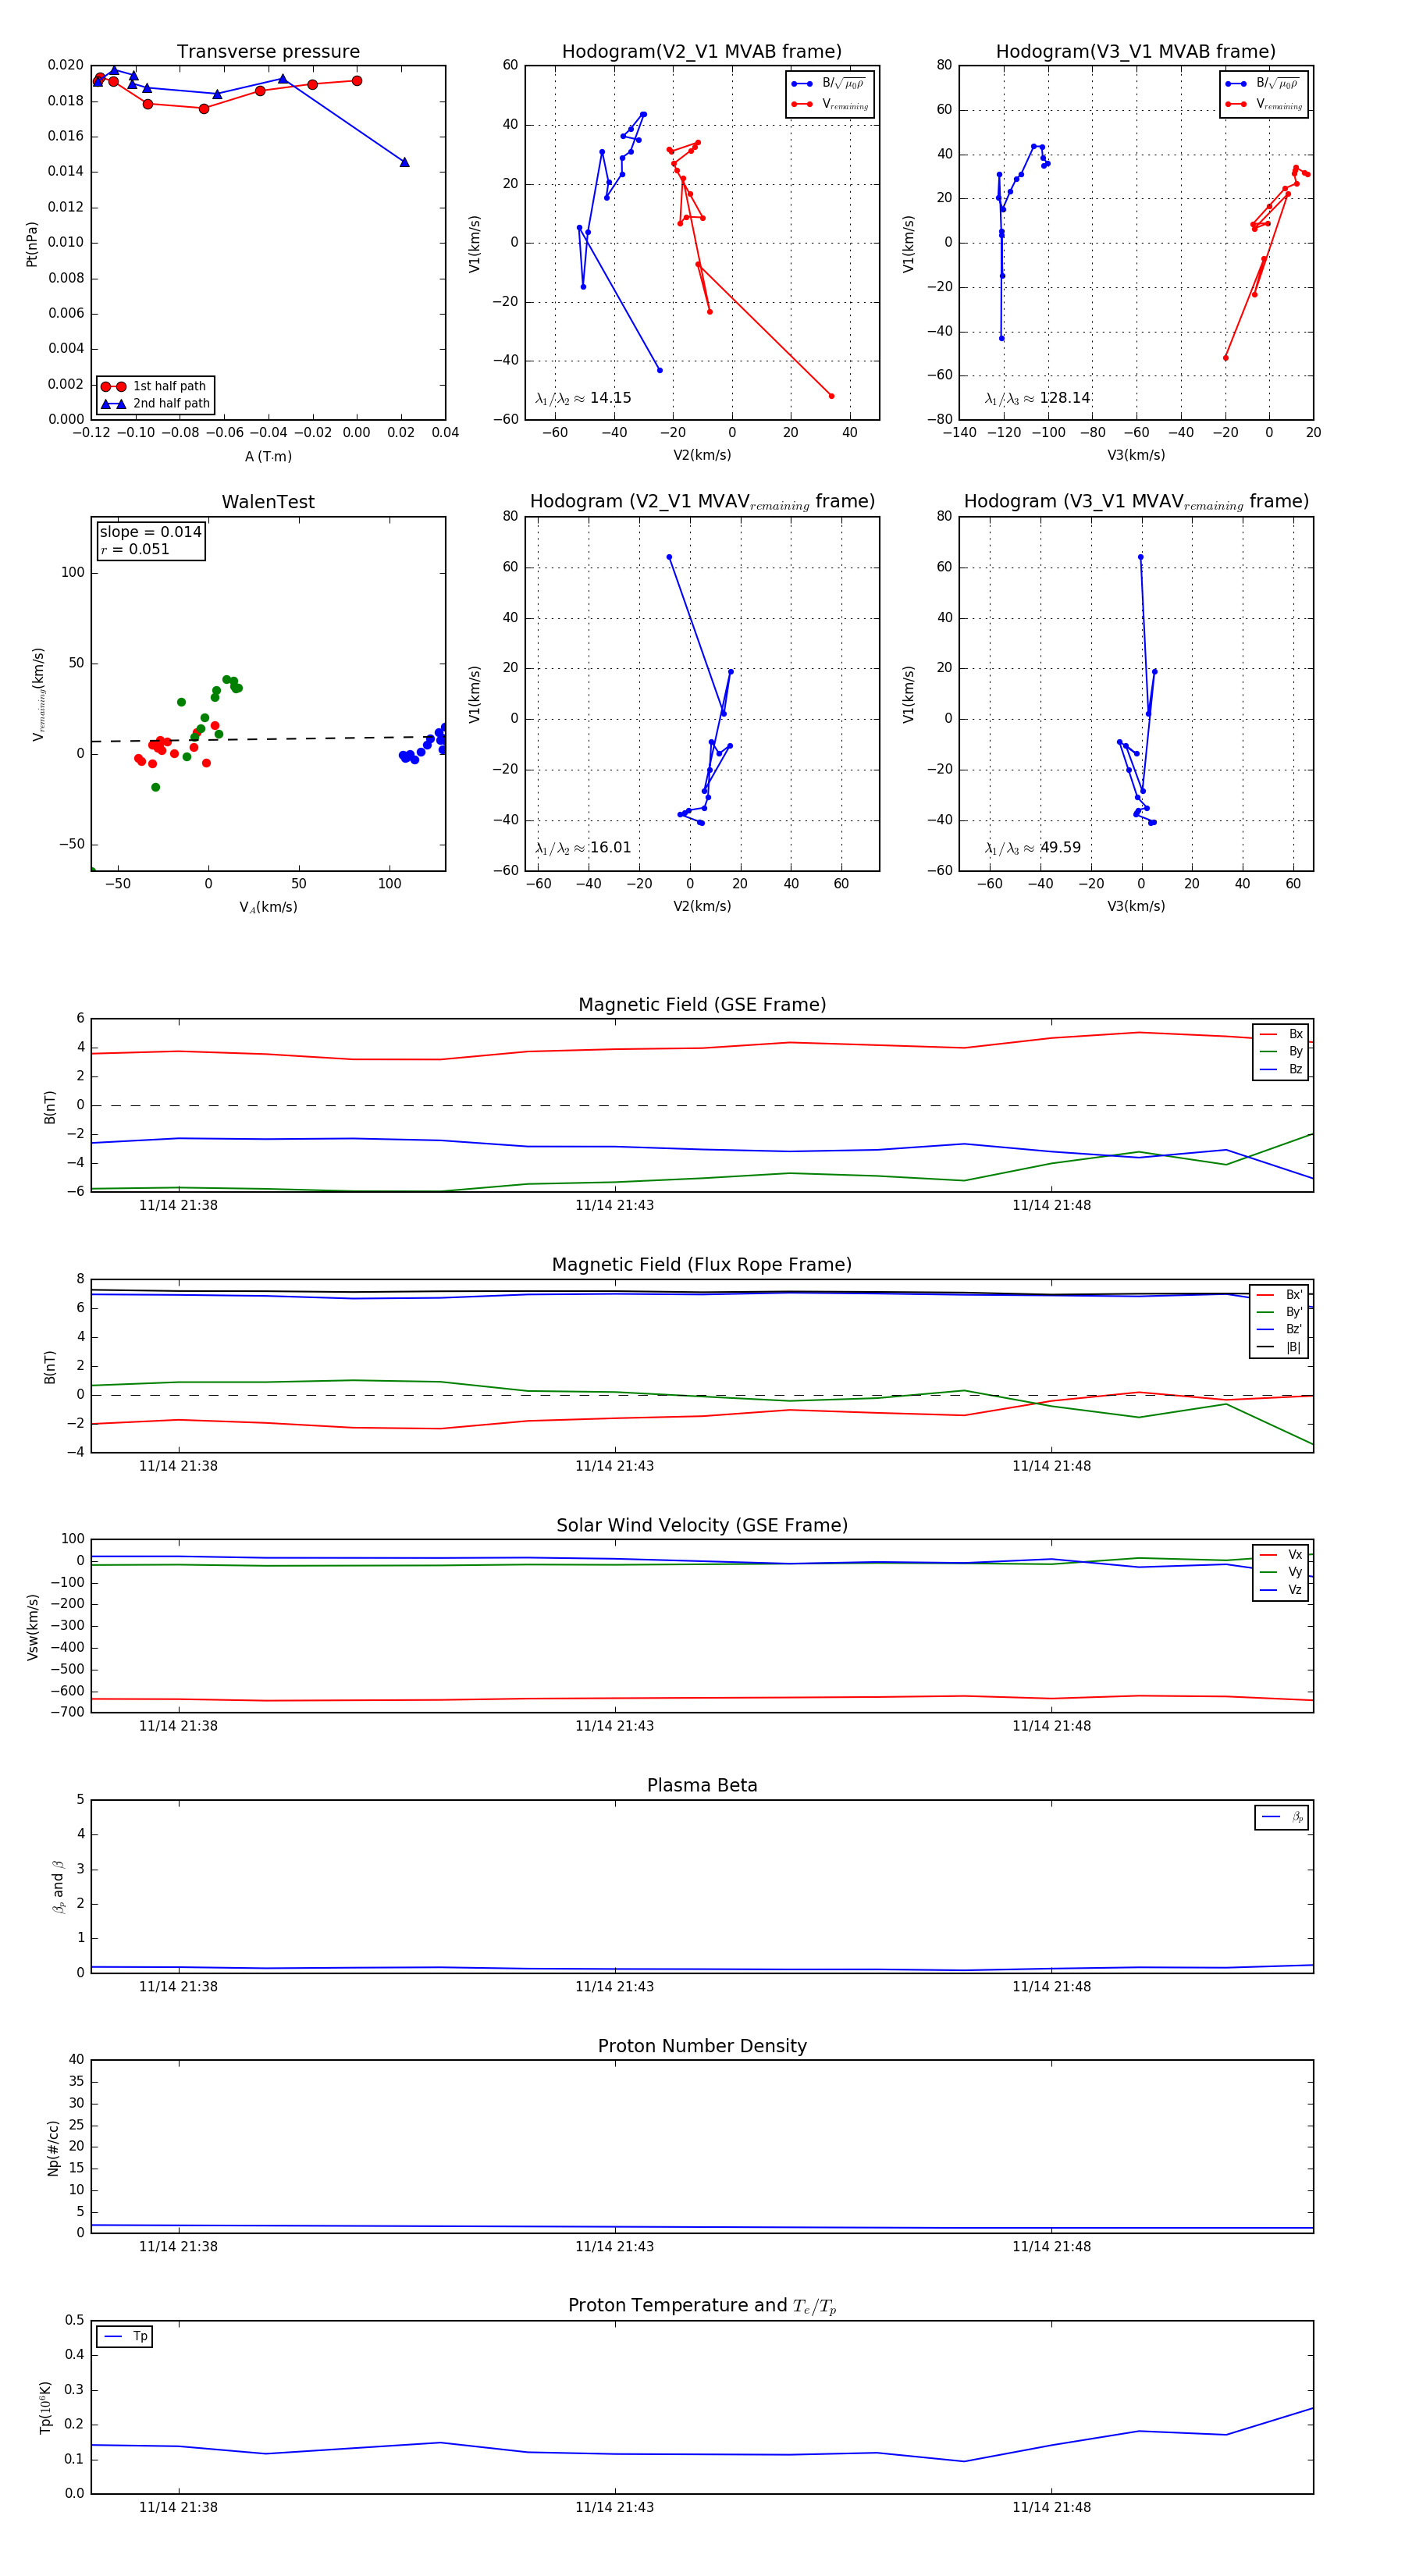Click the '2nd half path' legend entry
This screenshot has width=1405, height=2576.
pos(155,404)
